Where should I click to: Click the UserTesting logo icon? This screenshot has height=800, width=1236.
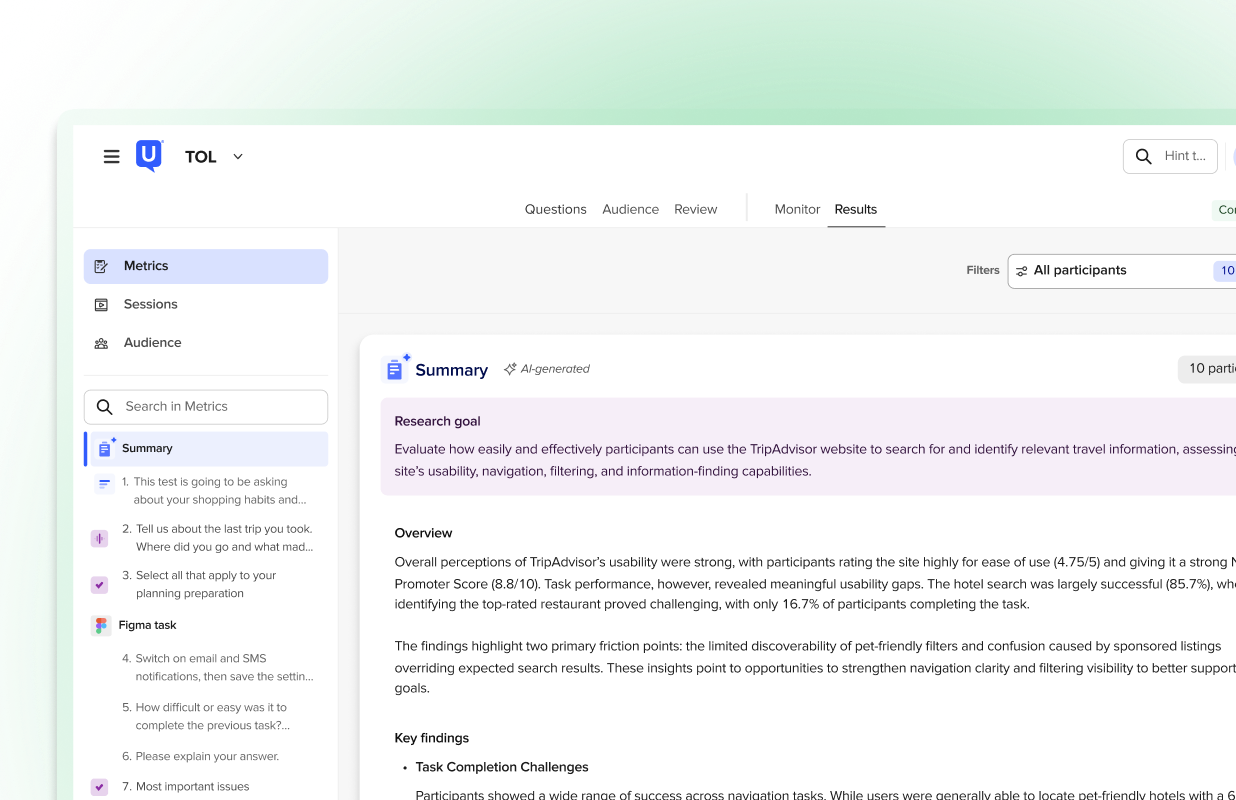pyautogui.click(x=149, y=155)
